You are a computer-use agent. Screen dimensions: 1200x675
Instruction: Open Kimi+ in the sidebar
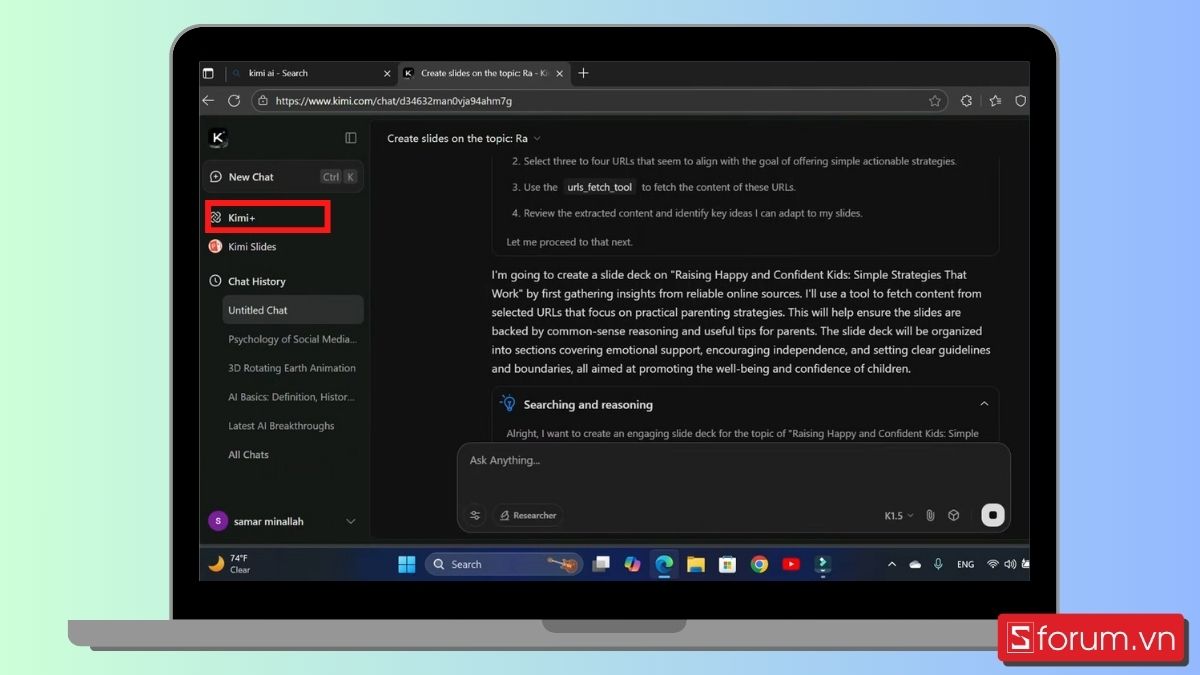[x=268, y=217]
